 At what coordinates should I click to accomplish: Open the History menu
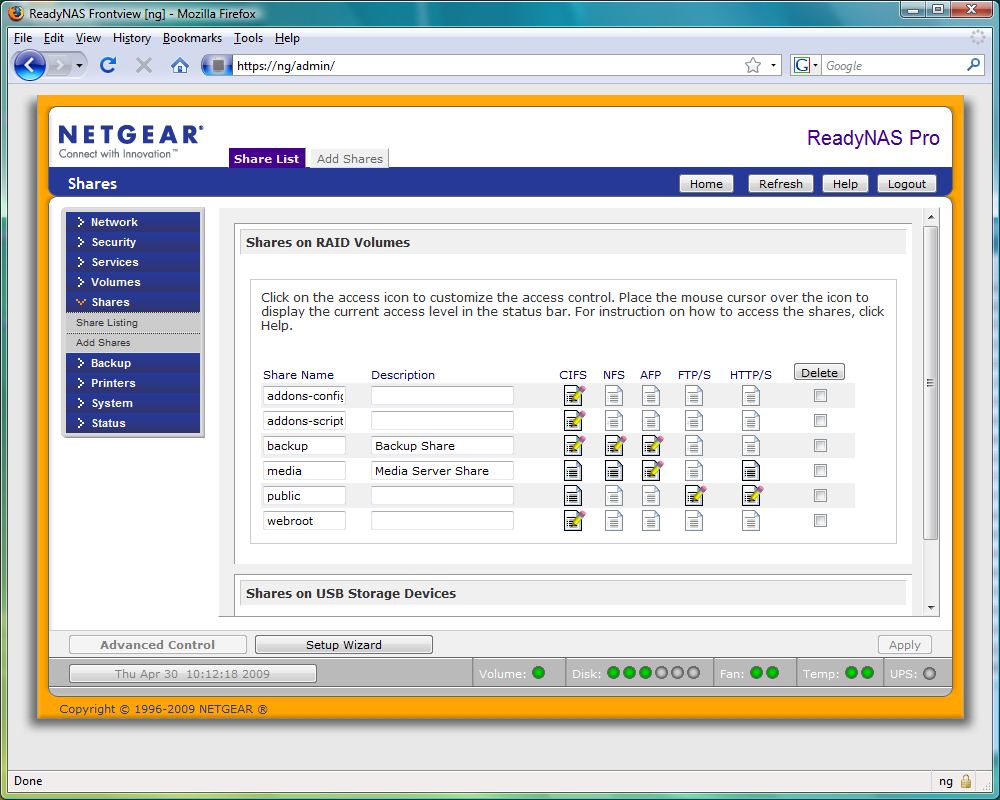pos(131,38)
